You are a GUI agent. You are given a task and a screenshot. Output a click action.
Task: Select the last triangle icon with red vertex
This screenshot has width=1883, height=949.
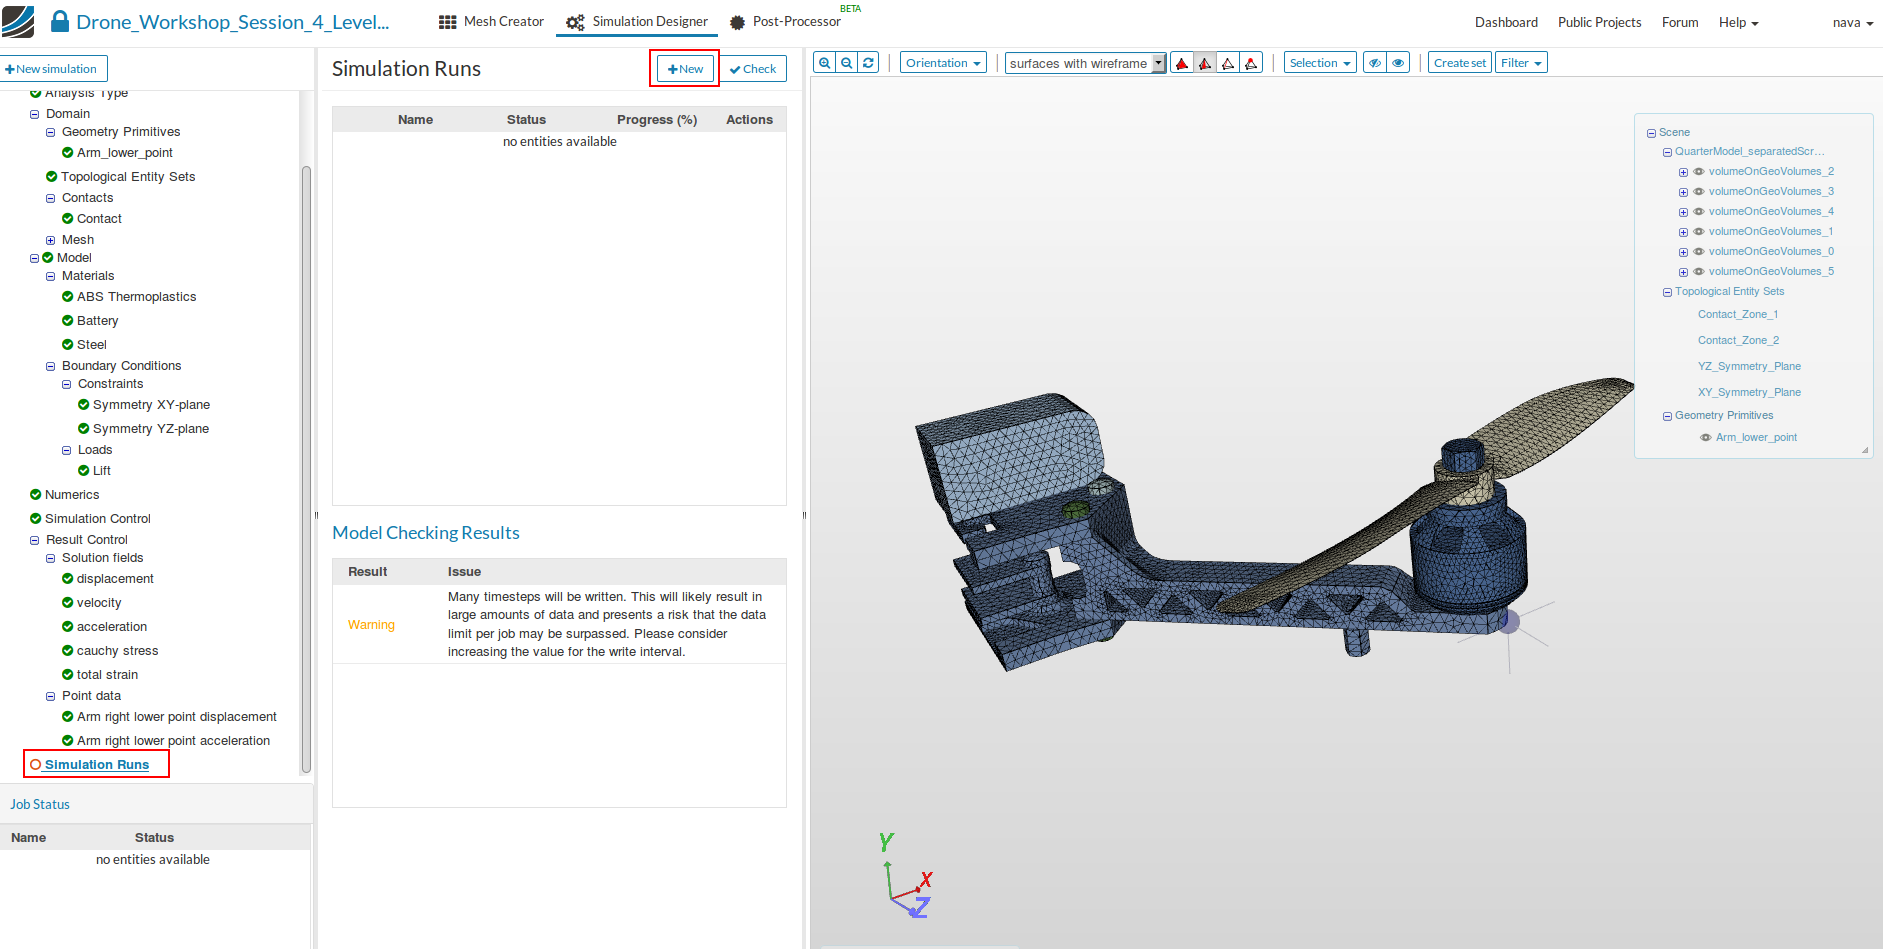coord(1251,63)
